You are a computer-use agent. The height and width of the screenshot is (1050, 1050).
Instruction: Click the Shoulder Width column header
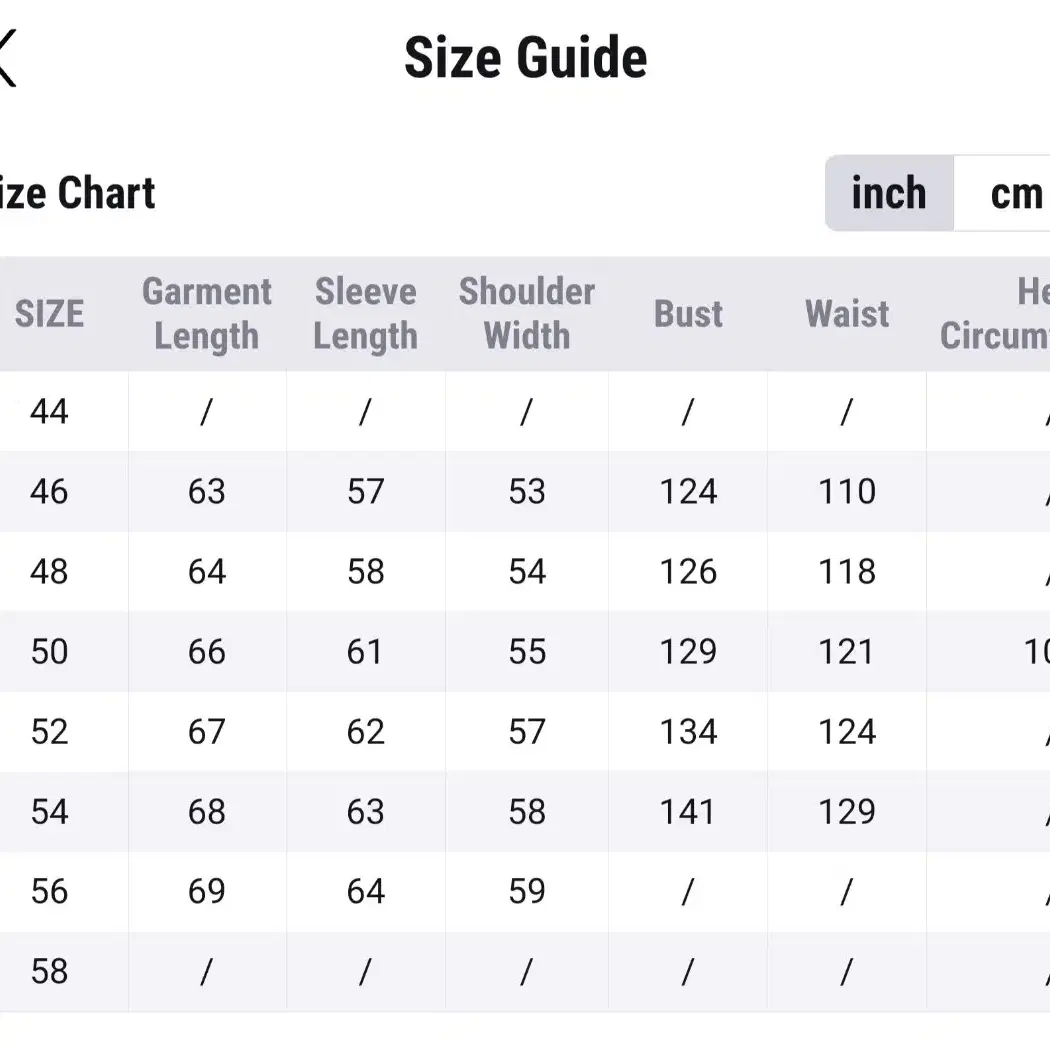pyautogui.click(x=527, y=313)
